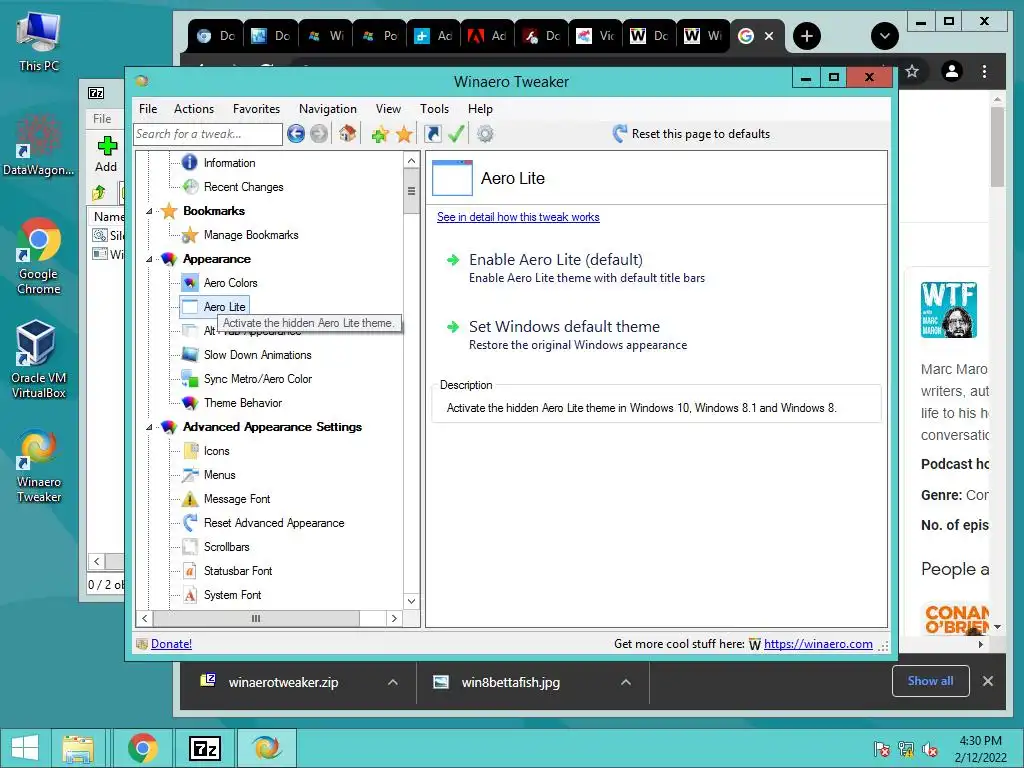Click the green checkmark toolbar icon
This screenshot has height=768, width=1024.
coord(456,134)
